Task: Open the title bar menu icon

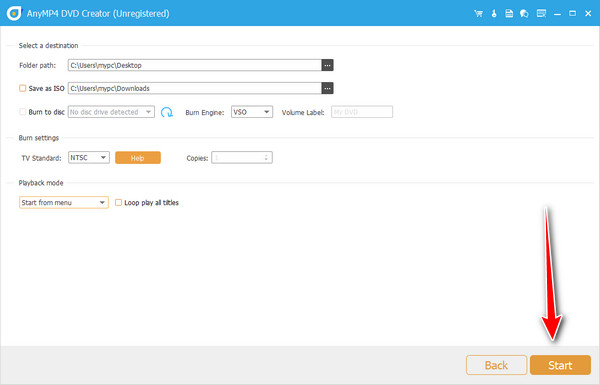Action: tap(541, 14)
